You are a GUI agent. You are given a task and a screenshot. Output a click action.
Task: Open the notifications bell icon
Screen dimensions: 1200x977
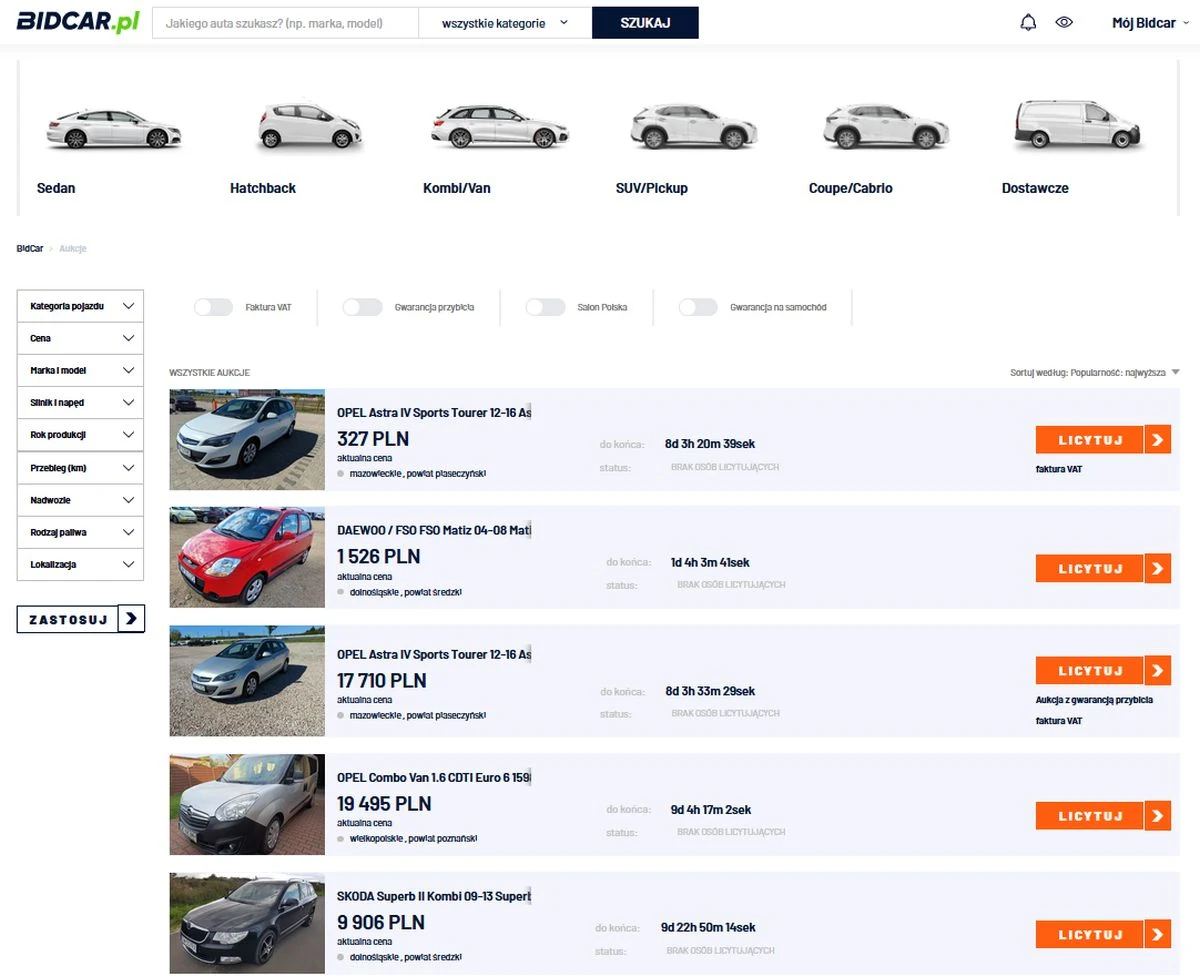pos(1028,23)
